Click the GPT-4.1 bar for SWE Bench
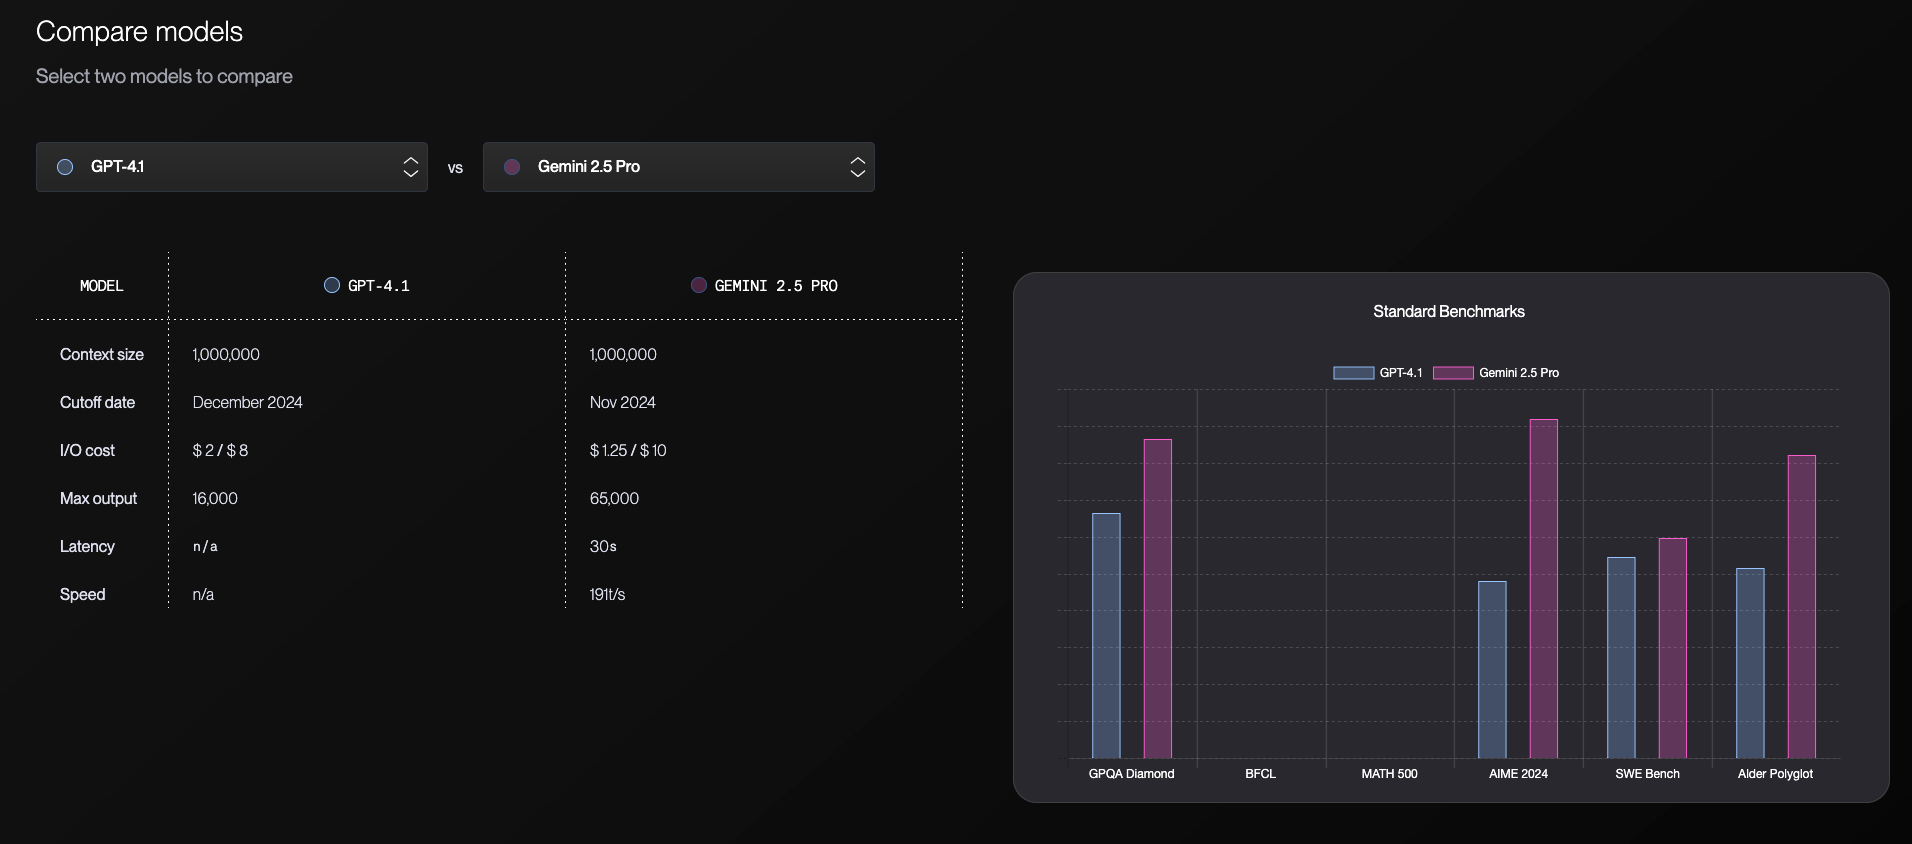This screenshot has height=844, width=1912. tap(1621, 657)
